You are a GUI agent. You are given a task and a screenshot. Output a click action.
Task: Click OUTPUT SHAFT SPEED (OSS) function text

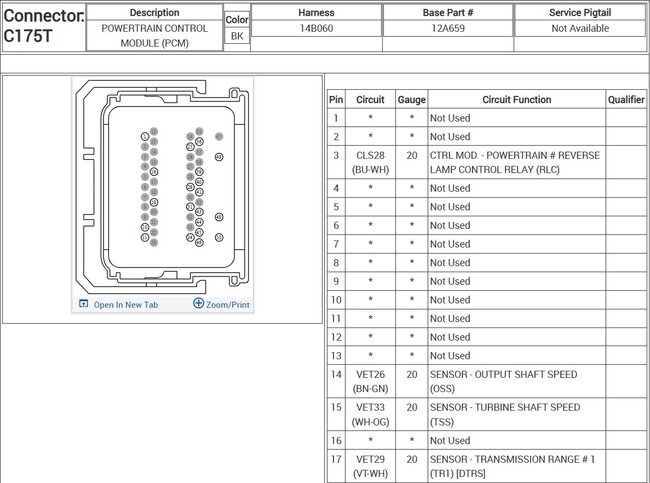pyautogui.click(x=503, y=381)
